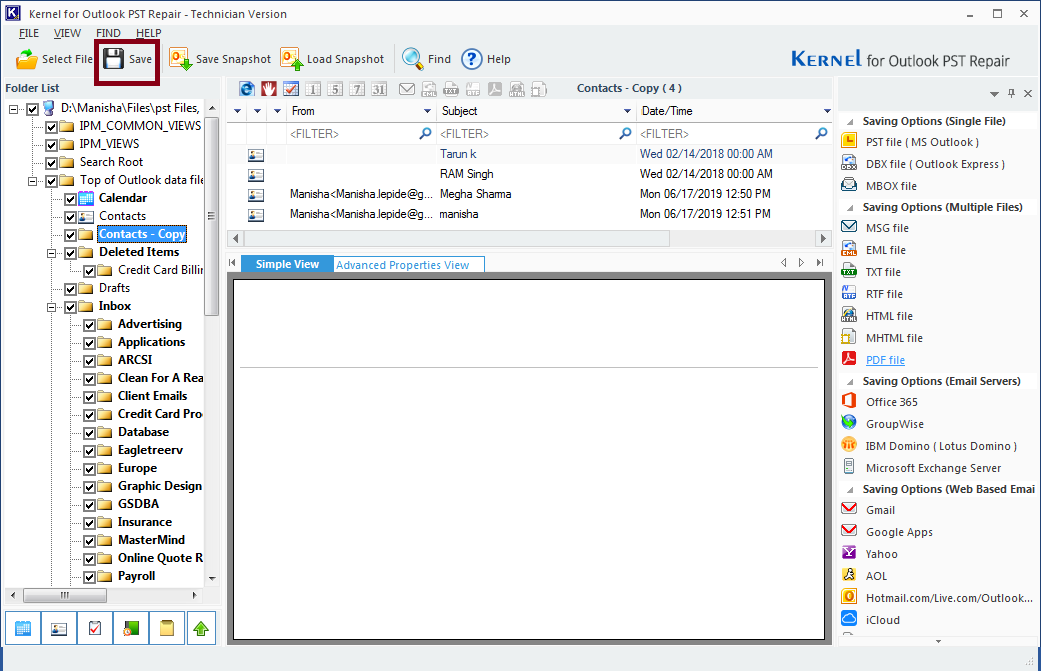The image size is (1041, 671).
Task: Open the tasks clipboard button at bottom left
Action: point(95,628)
